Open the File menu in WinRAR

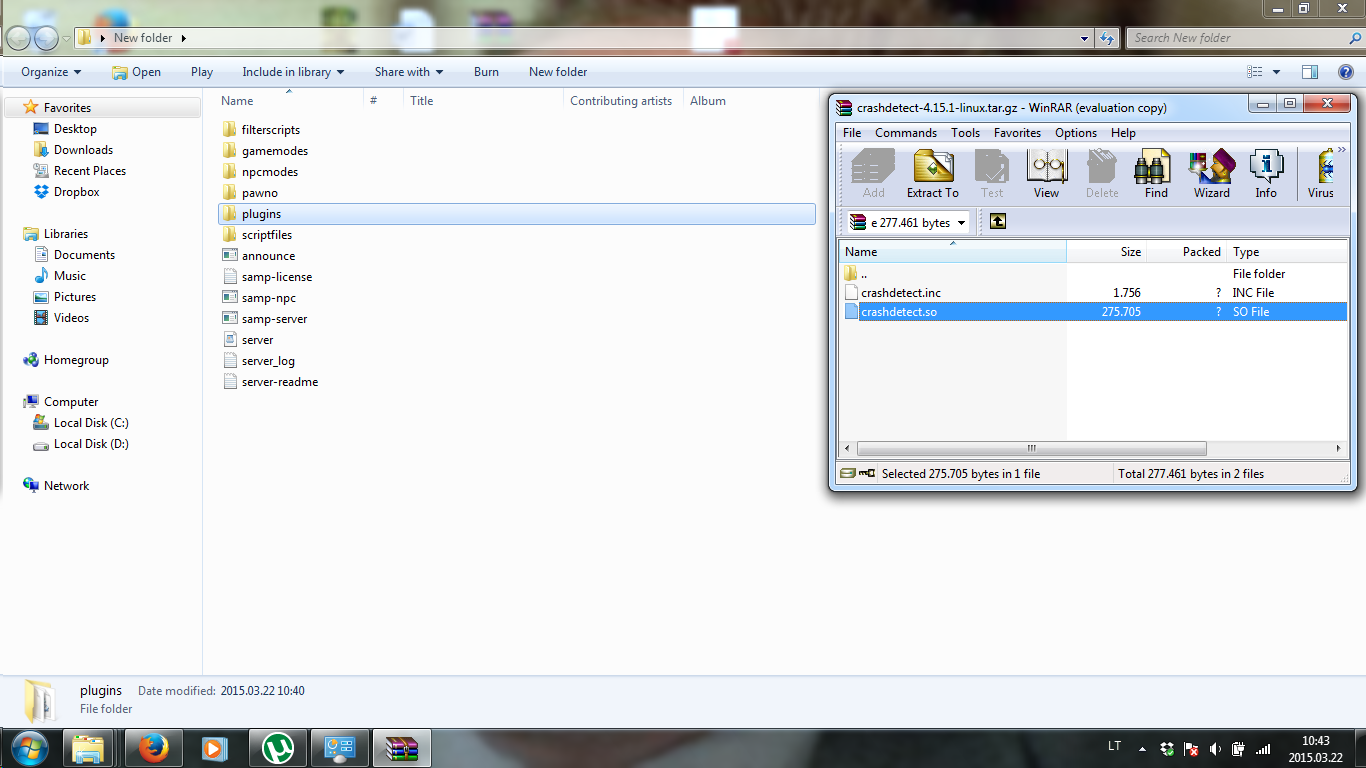point(852,133)
